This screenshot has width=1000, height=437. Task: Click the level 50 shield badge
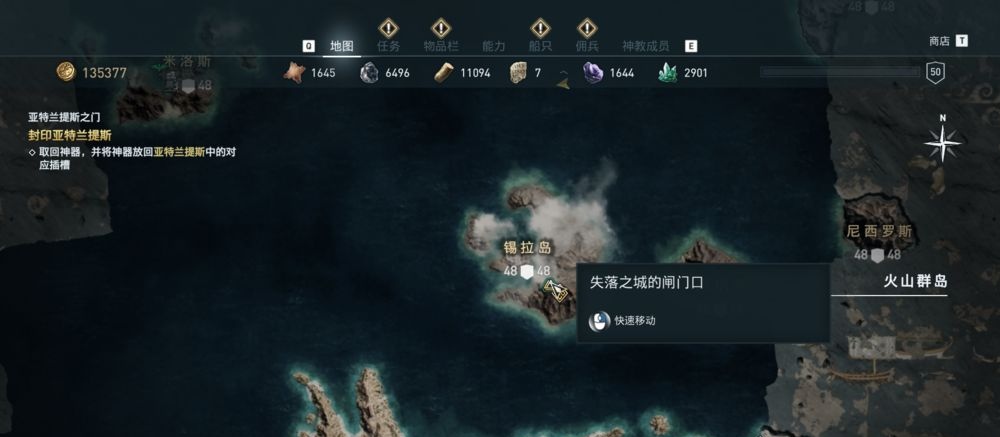(935, 72)
